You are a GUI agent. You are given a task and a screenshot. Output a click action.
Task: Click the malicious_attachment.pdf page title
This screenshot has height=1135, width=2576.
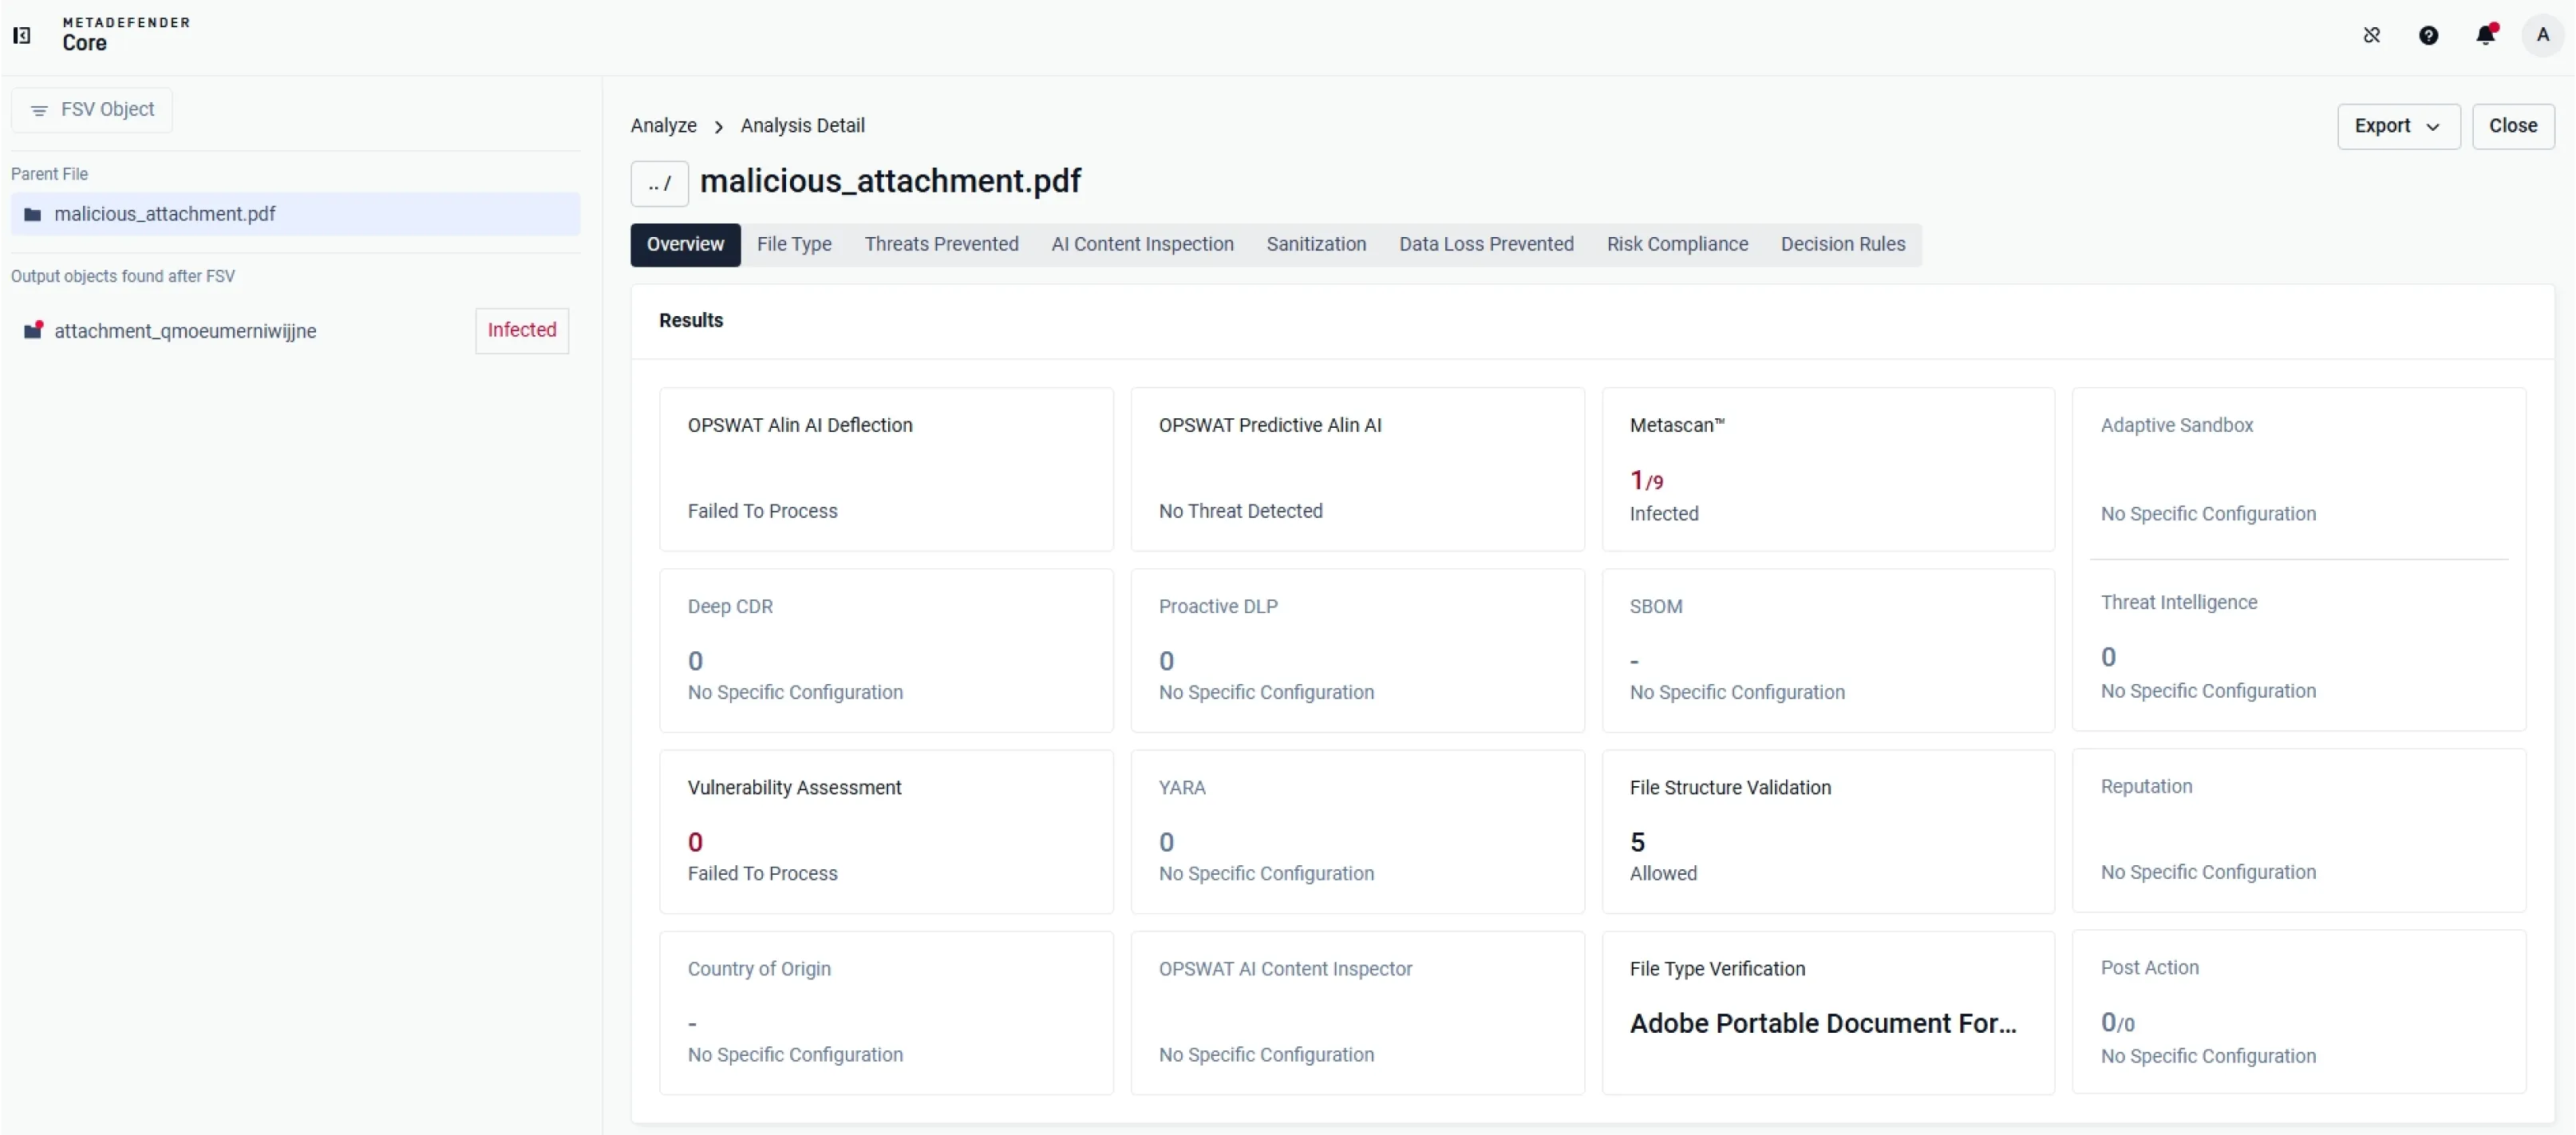click(890, 181)
